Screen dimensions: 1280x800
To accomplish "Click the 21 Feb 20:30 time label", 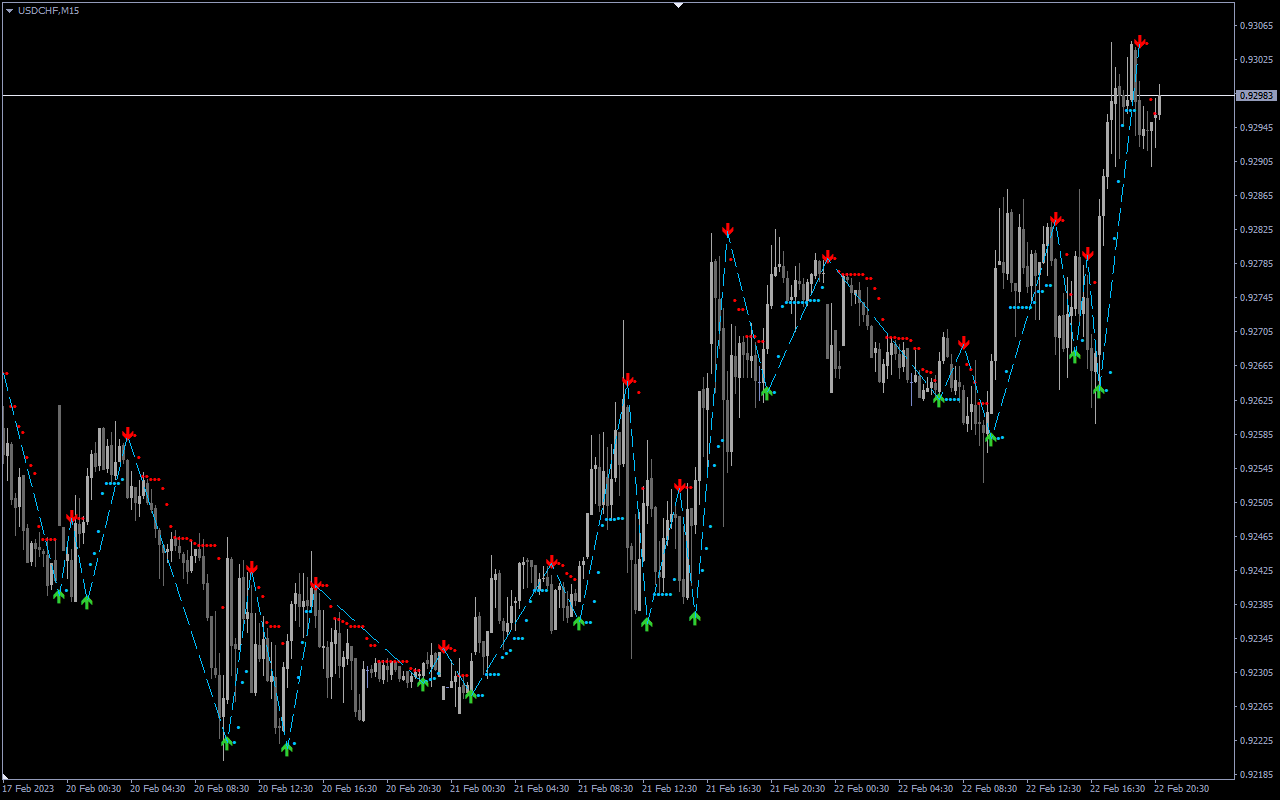I will (x=797, y=789).
